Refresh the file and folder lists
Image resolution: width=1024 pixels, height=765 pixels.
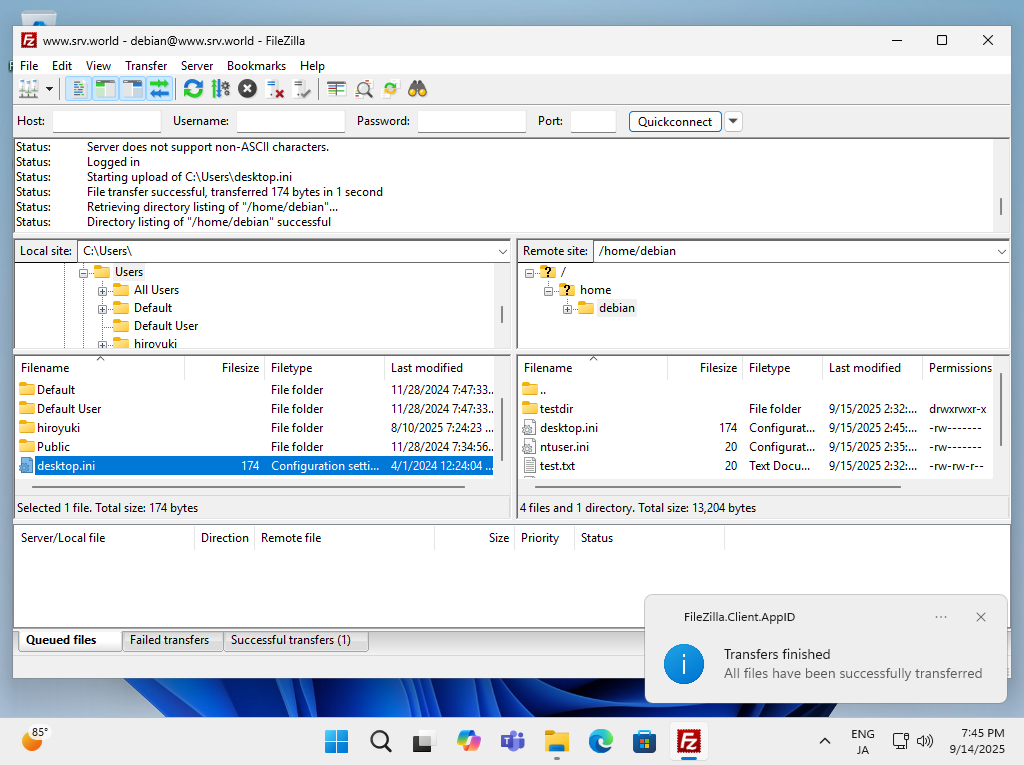[x=193, y=89]
